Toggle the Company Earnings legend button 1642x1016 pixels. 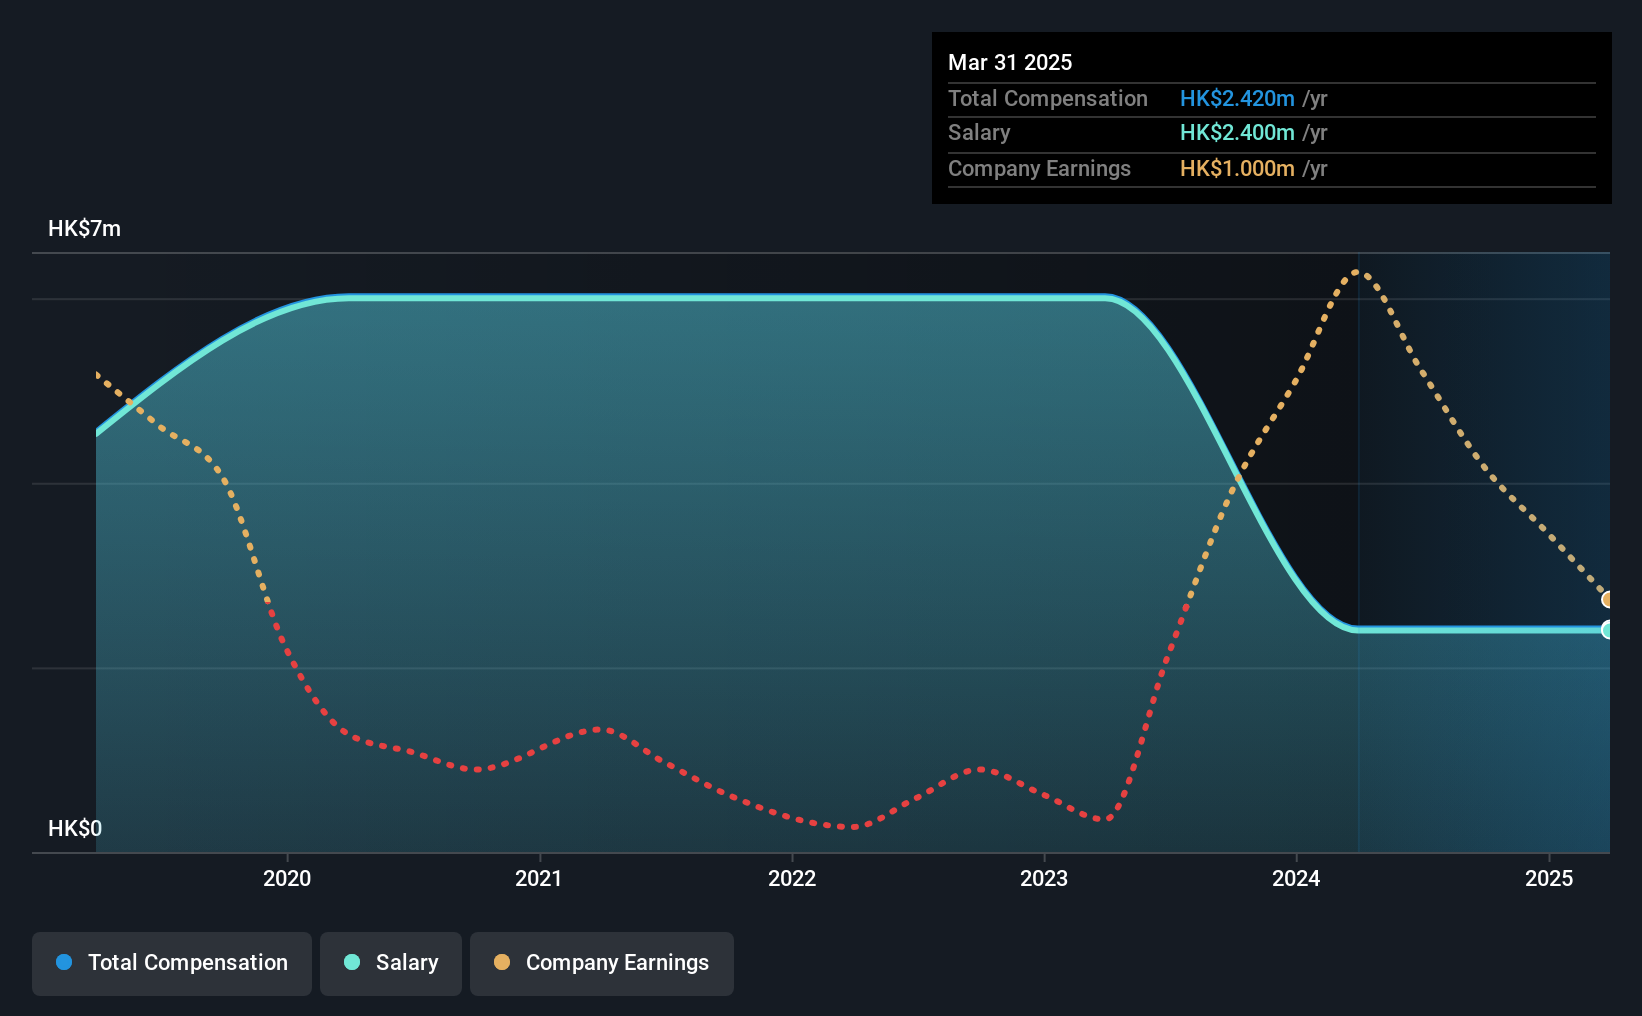point(602,963)
